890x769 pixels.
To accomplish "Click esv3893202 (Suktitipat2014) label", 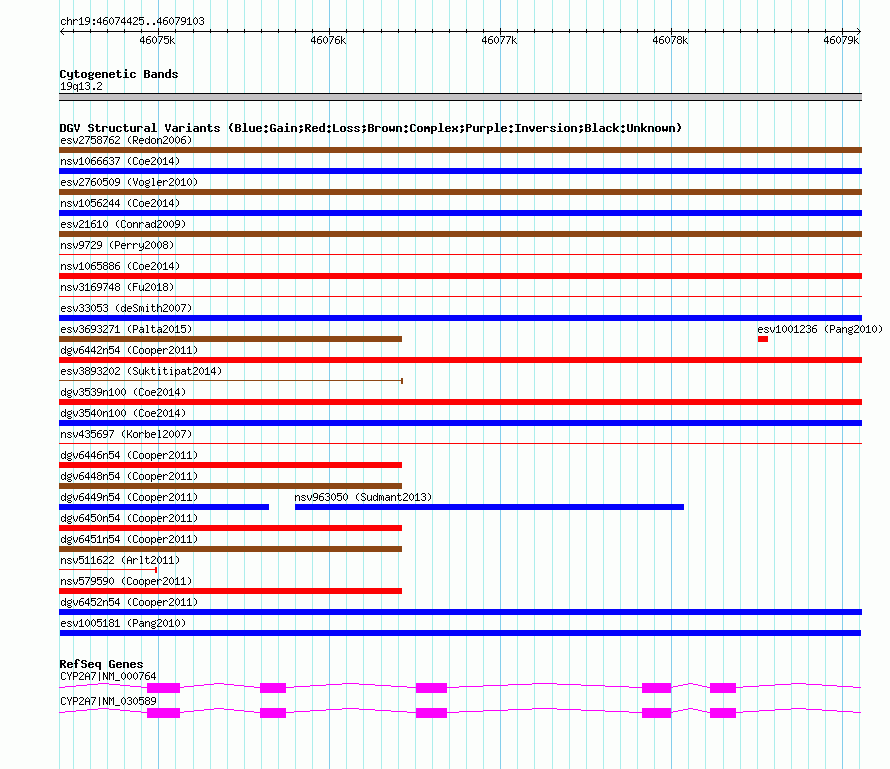I will tap(141, 371).
